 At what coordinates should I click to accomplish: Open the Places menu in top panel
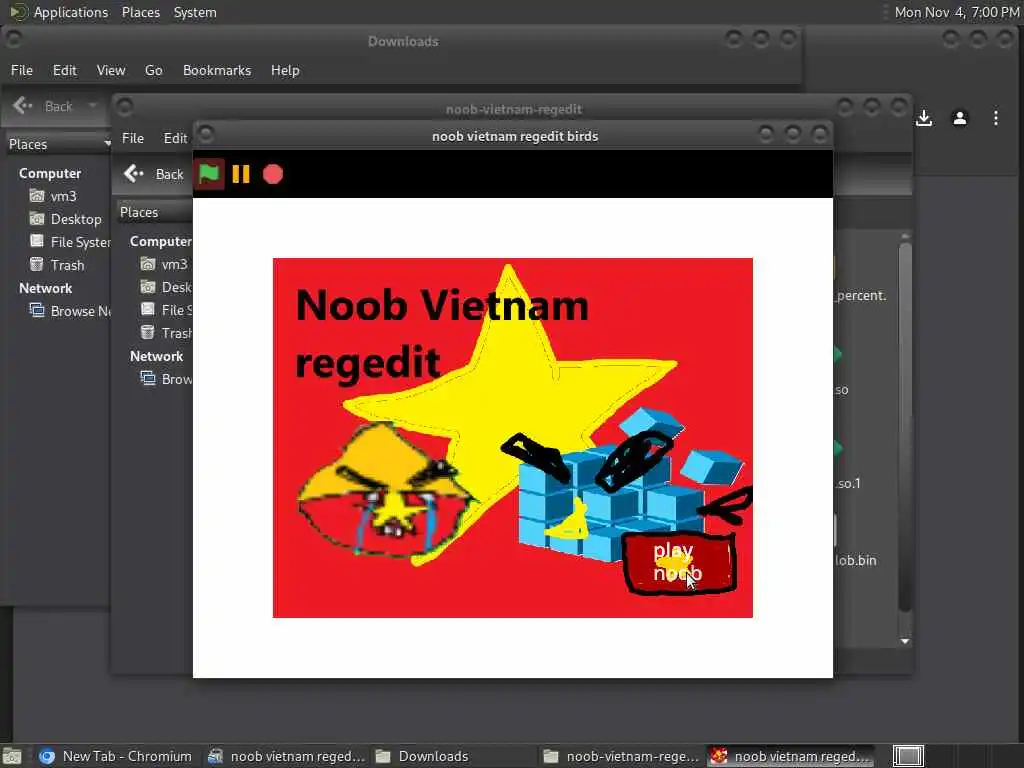pos(141,12)
